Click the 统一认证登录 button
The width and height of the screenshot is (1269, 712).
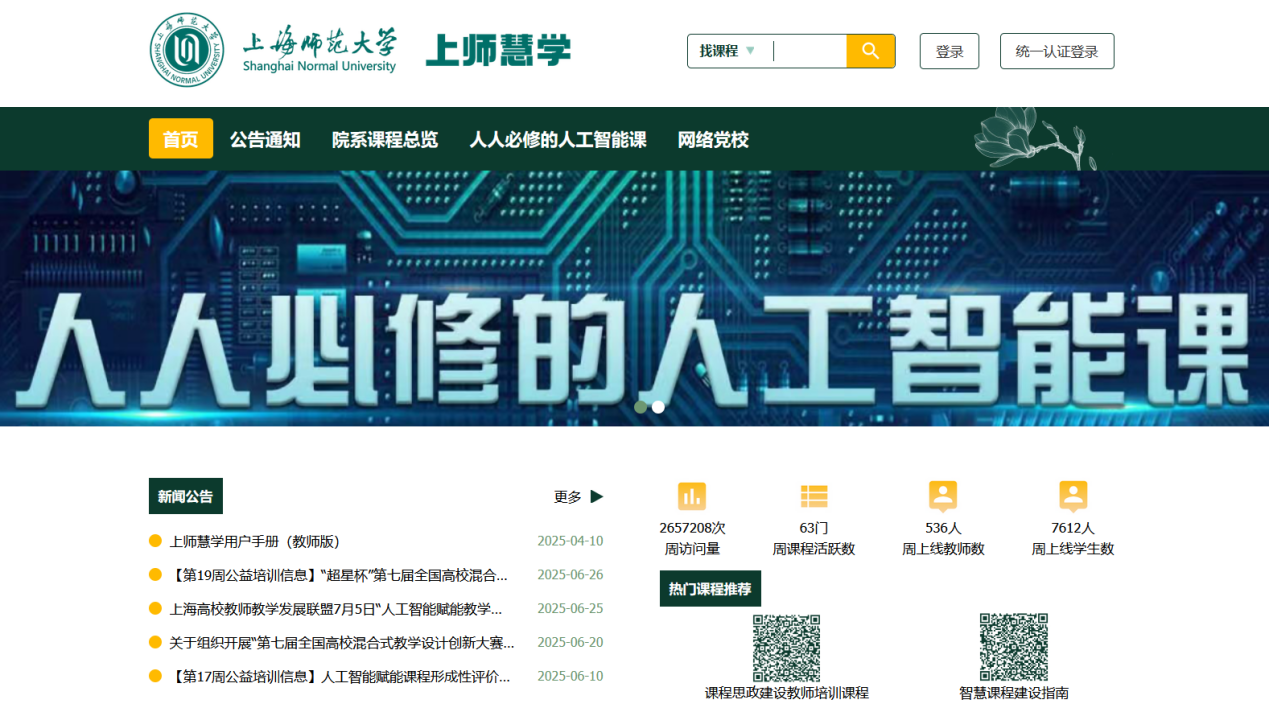pos(1056,51)
